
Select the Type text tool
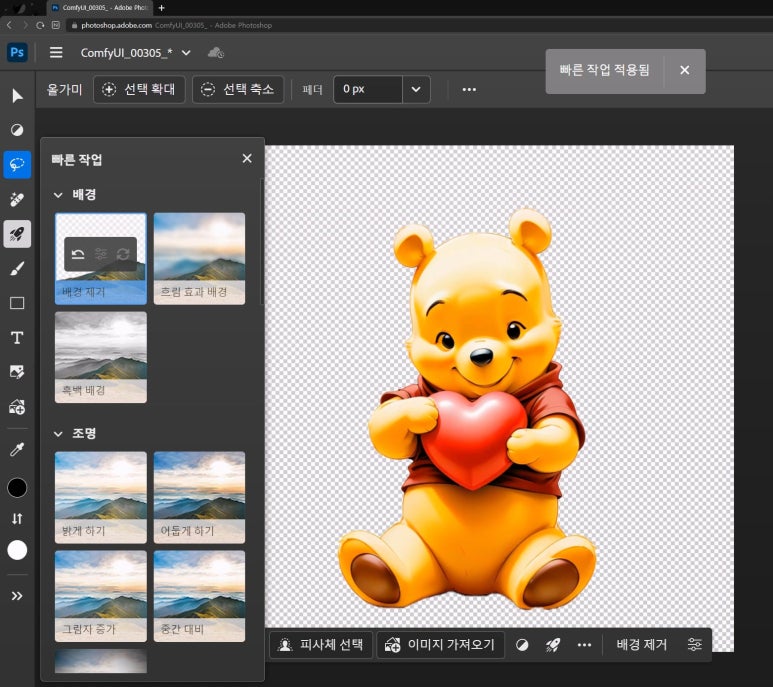[x=17, y=338]
